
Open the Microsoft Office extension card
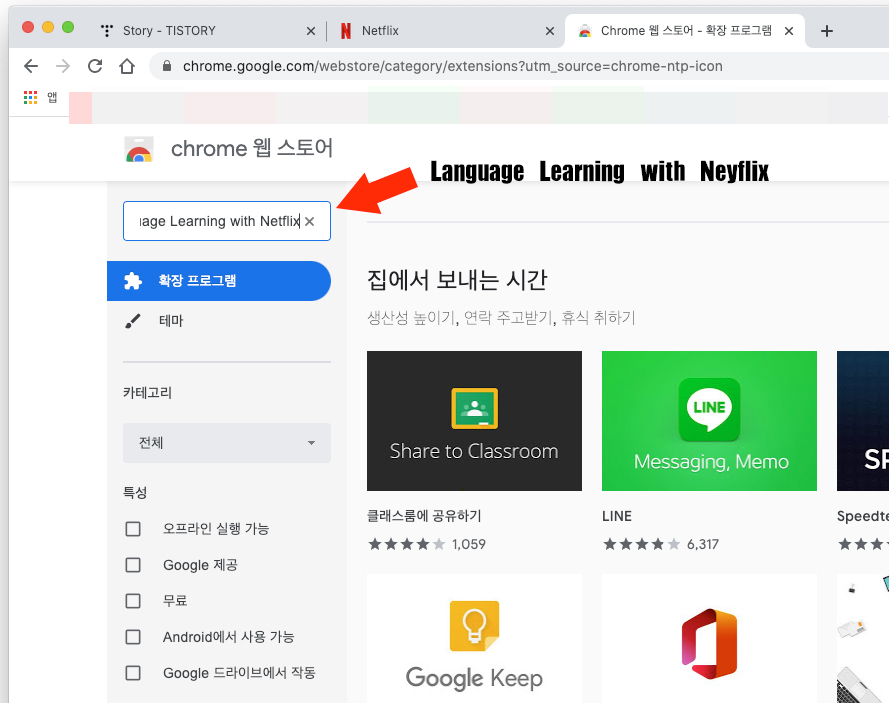[x=709, y=638]
